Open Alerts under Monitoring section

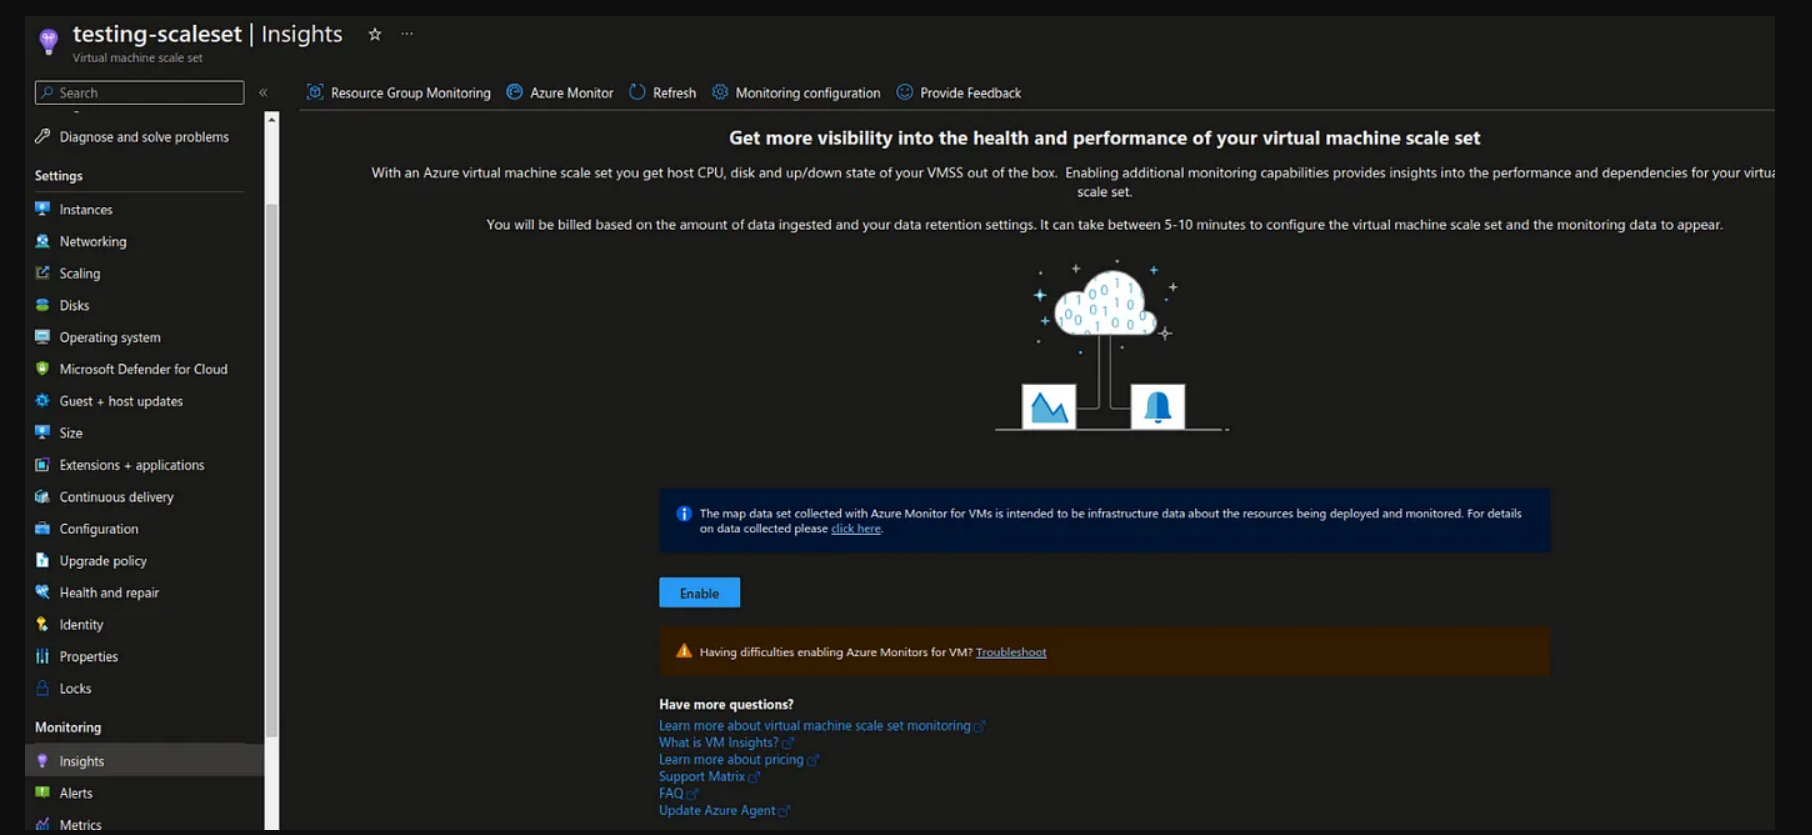76,793
